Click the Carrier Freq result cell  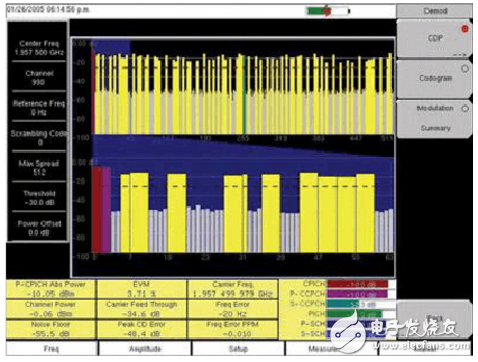(x=233, y=289)
